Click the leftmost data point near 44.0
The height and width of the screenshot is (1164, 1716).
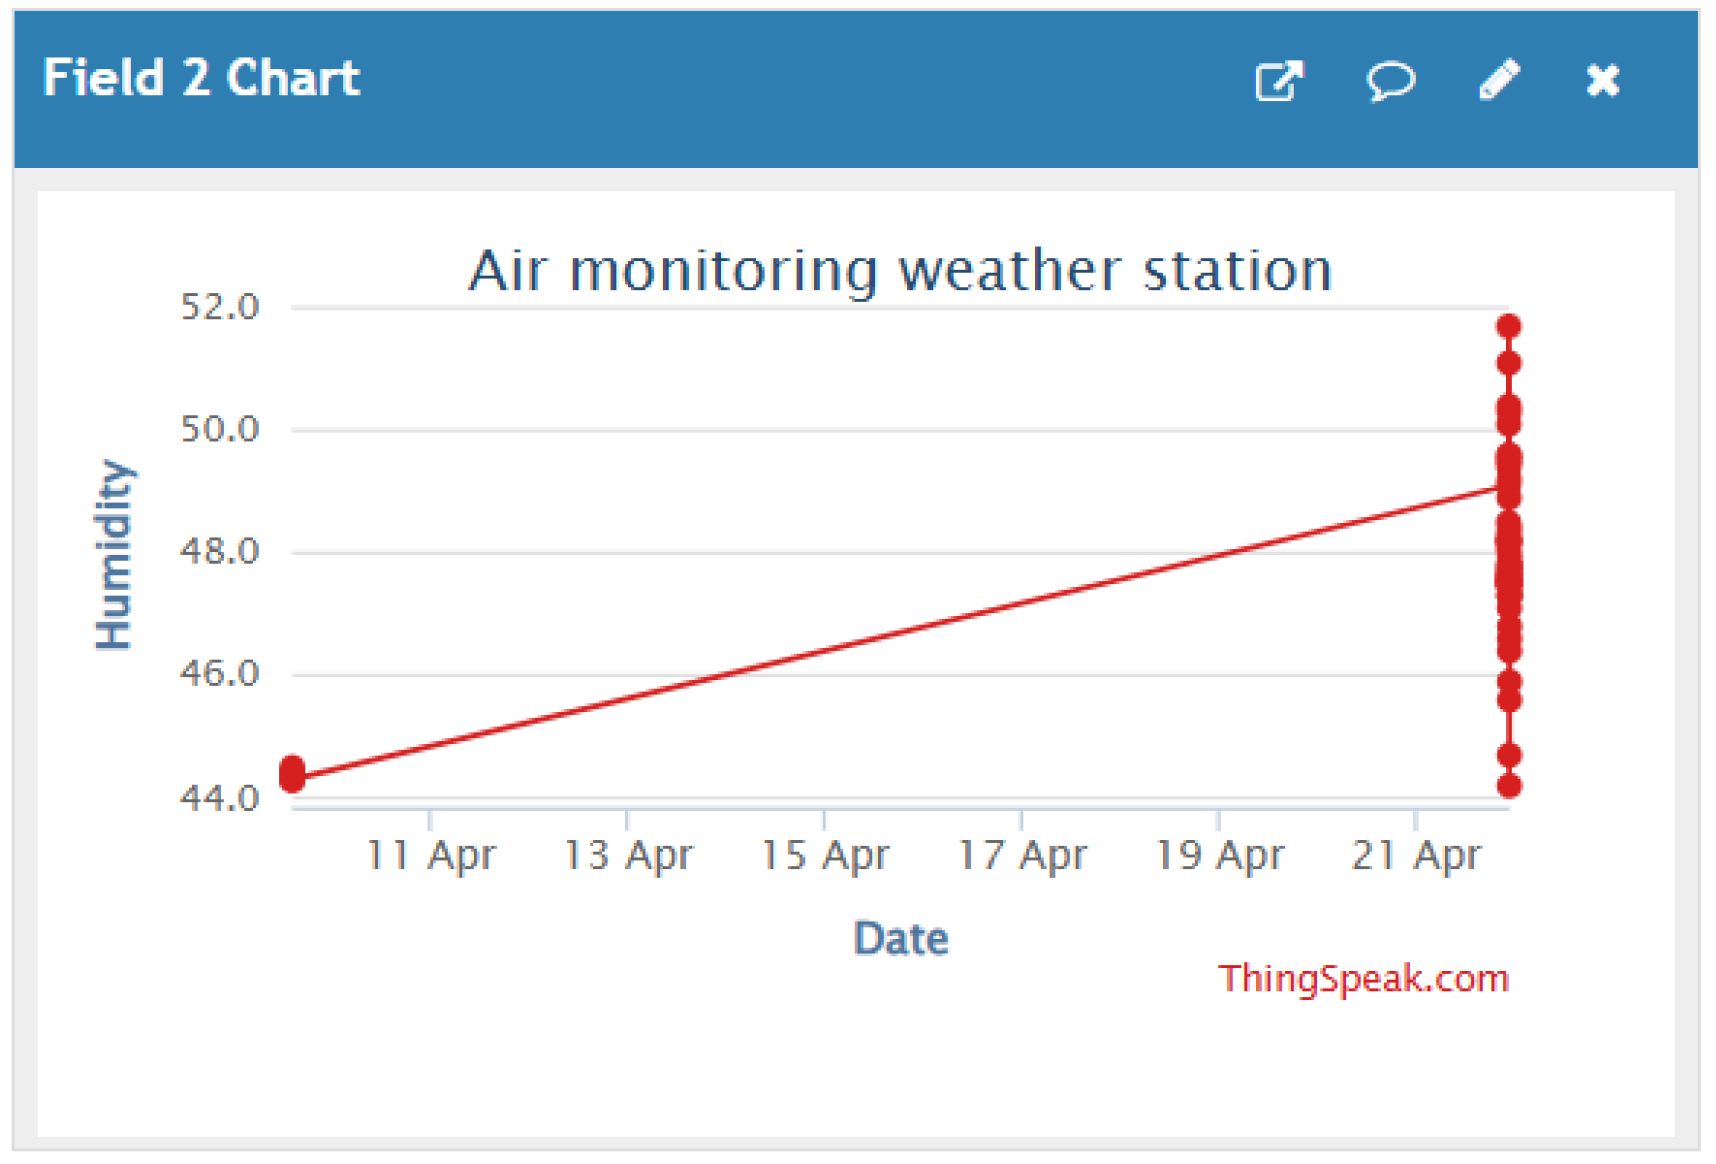[x=292, y=774]
